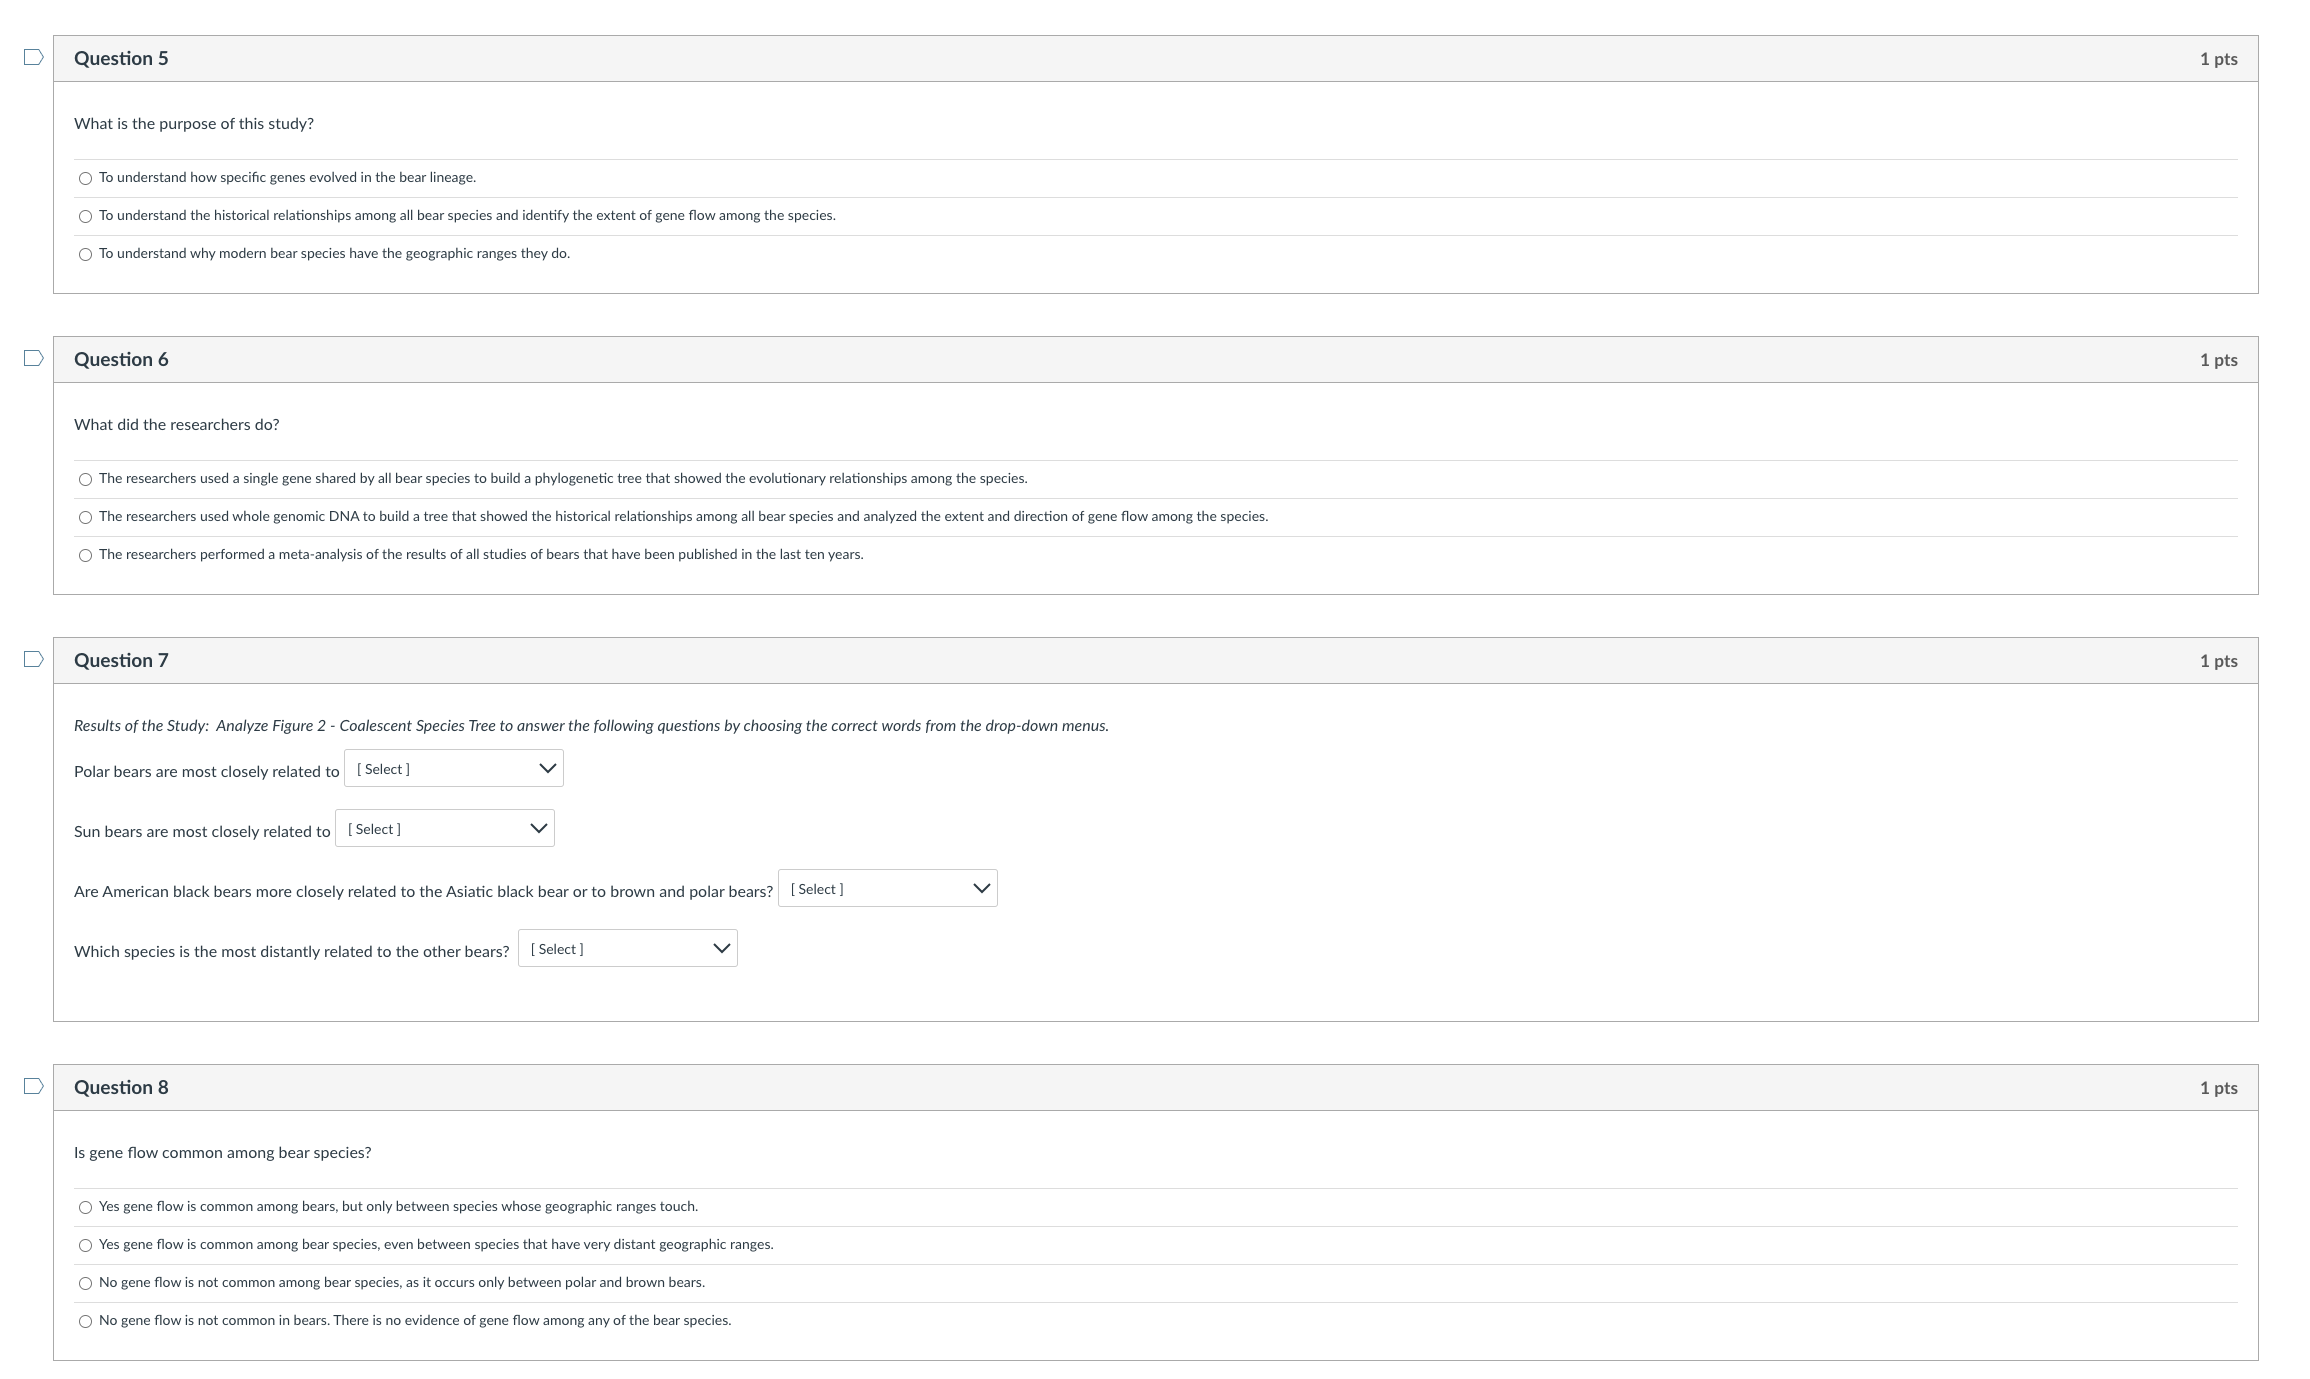Select meta-analysis option in Question 6
The height and width of the screenshot is (1379, 2310).
[x=85, y=553]
